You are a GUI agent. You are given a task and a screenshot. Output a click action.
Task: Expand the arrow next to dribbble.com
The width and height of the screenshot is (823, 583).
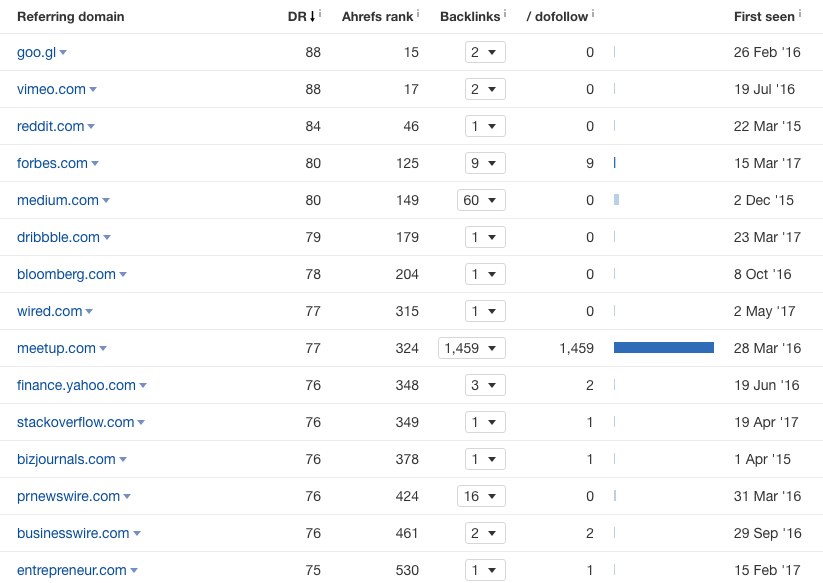107,238
